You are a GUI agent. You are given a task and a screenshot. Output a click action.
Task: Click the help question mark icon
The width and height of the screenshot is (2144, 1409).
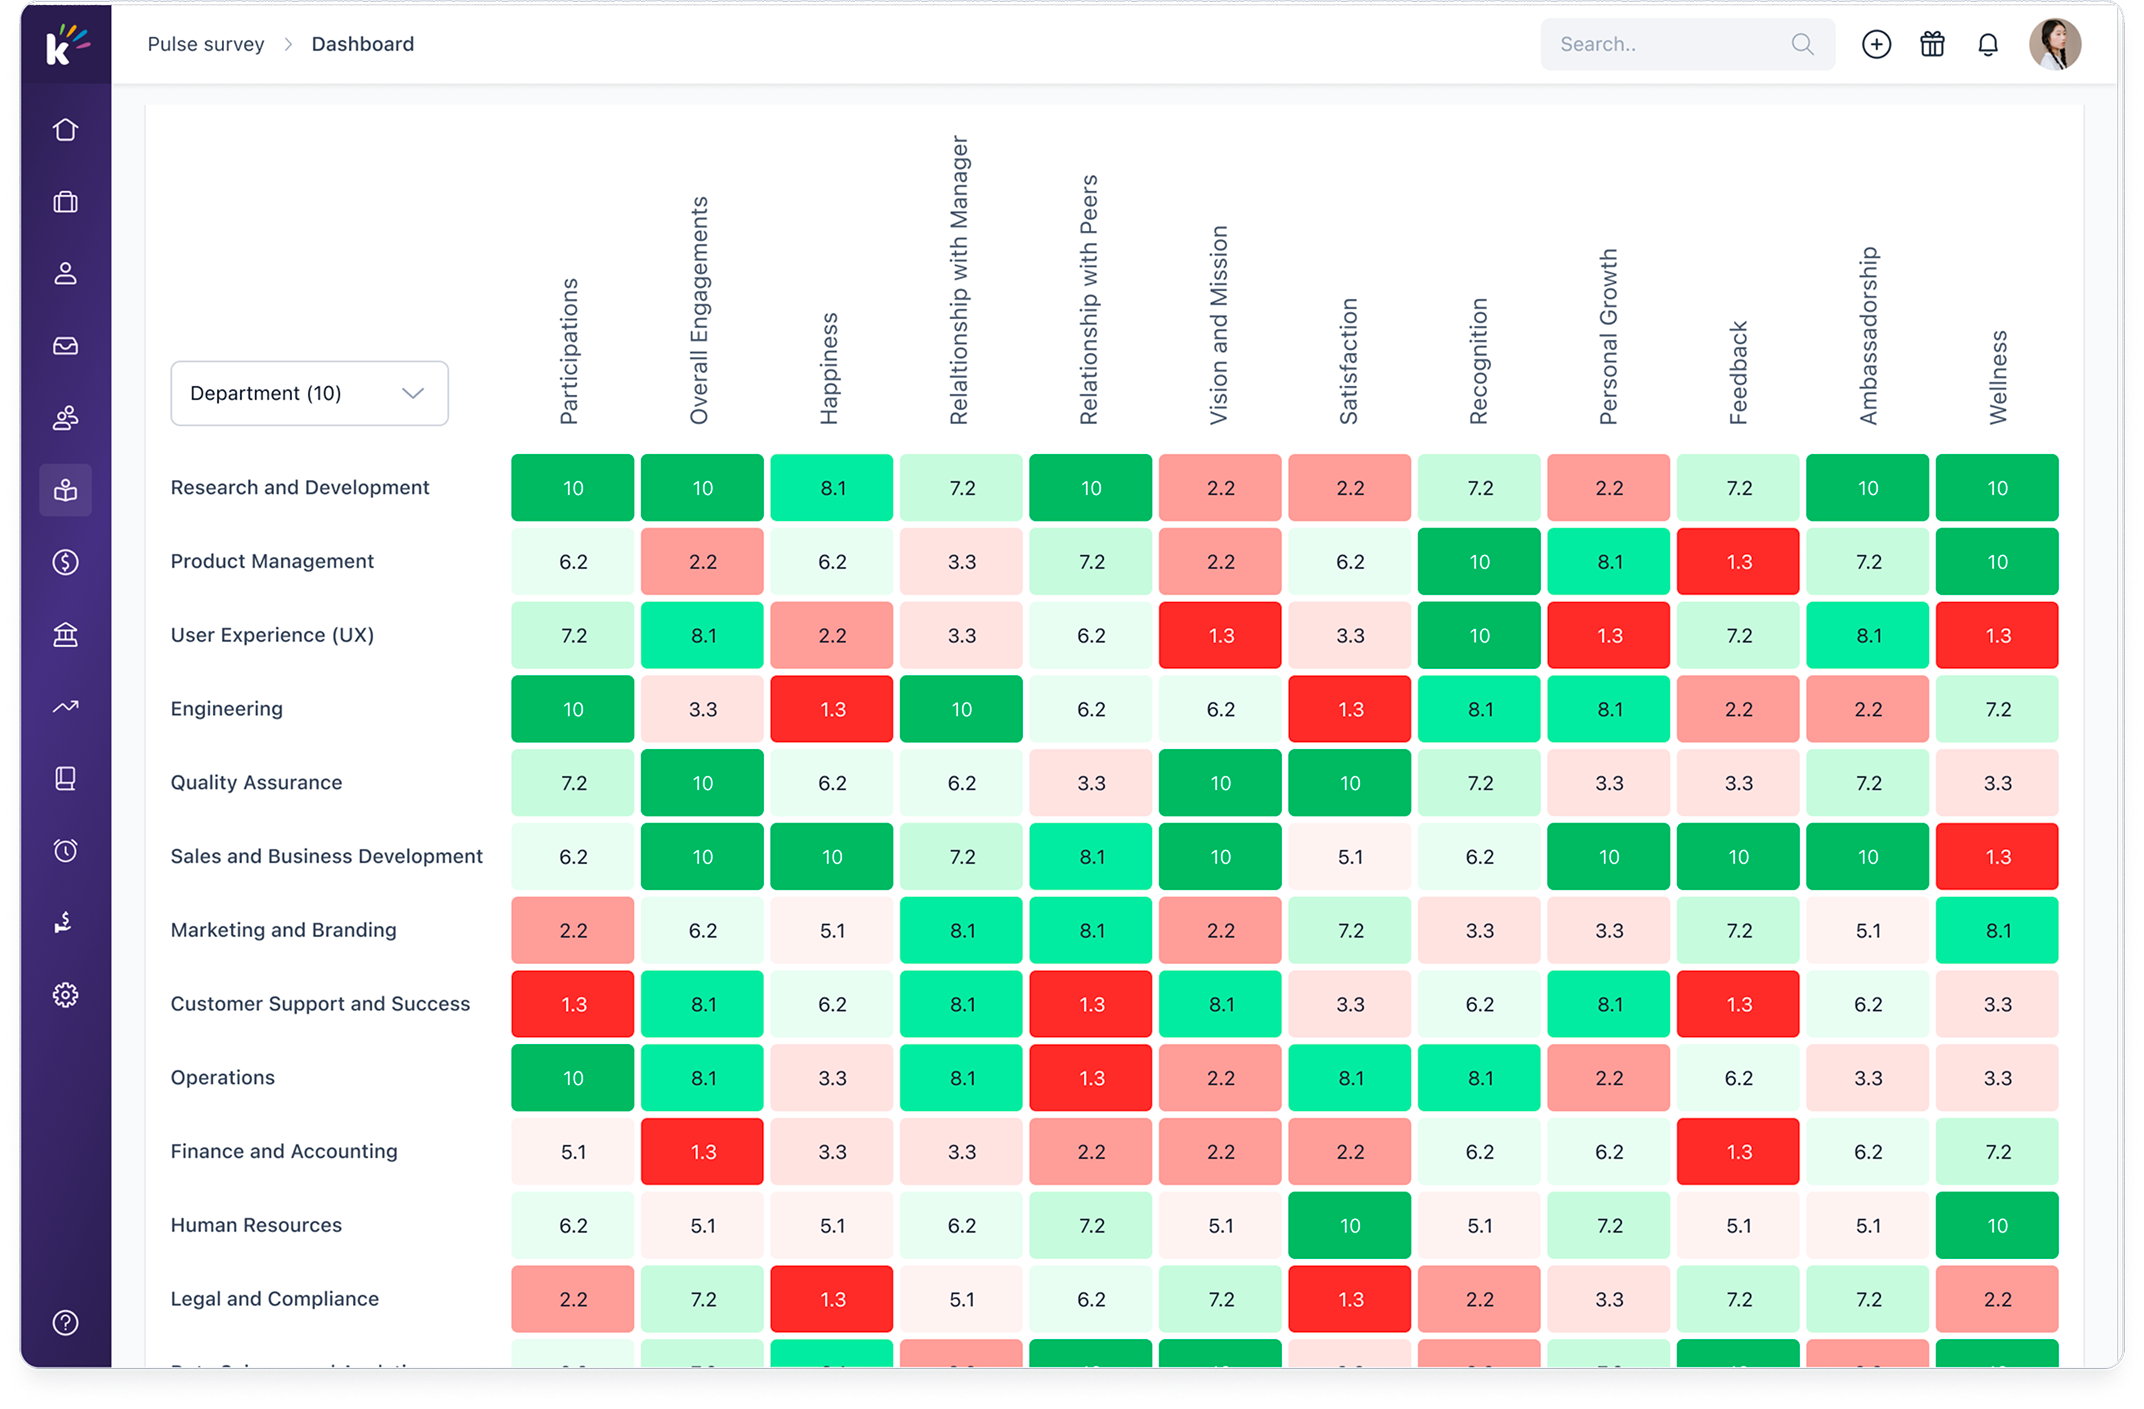pos(65,1323)
